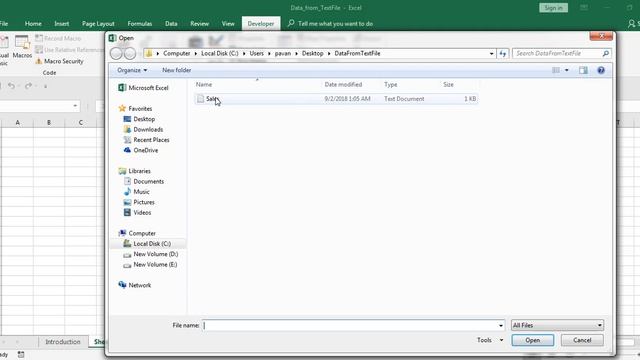Select Network in the navigation pane

tap(135, 285)
